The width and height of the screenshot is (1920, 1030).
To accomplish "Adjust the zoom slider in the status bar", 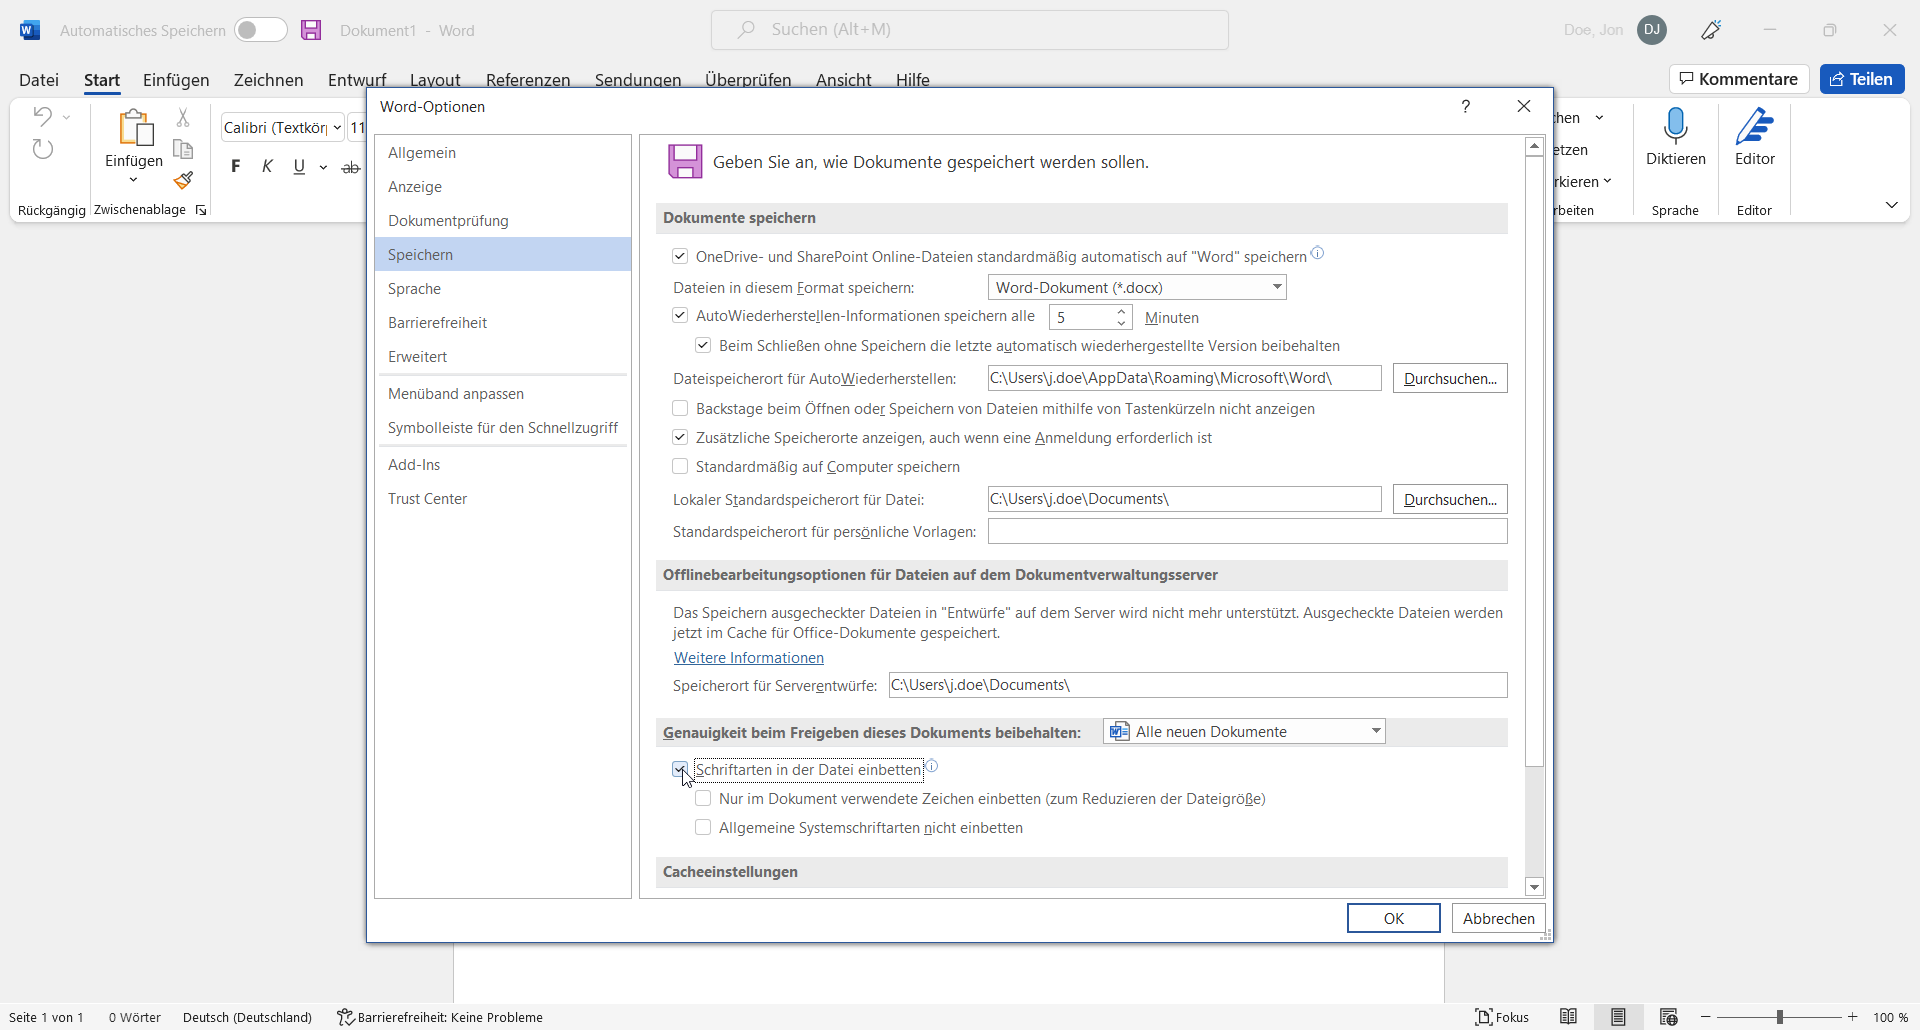I will [1781, 1017].
